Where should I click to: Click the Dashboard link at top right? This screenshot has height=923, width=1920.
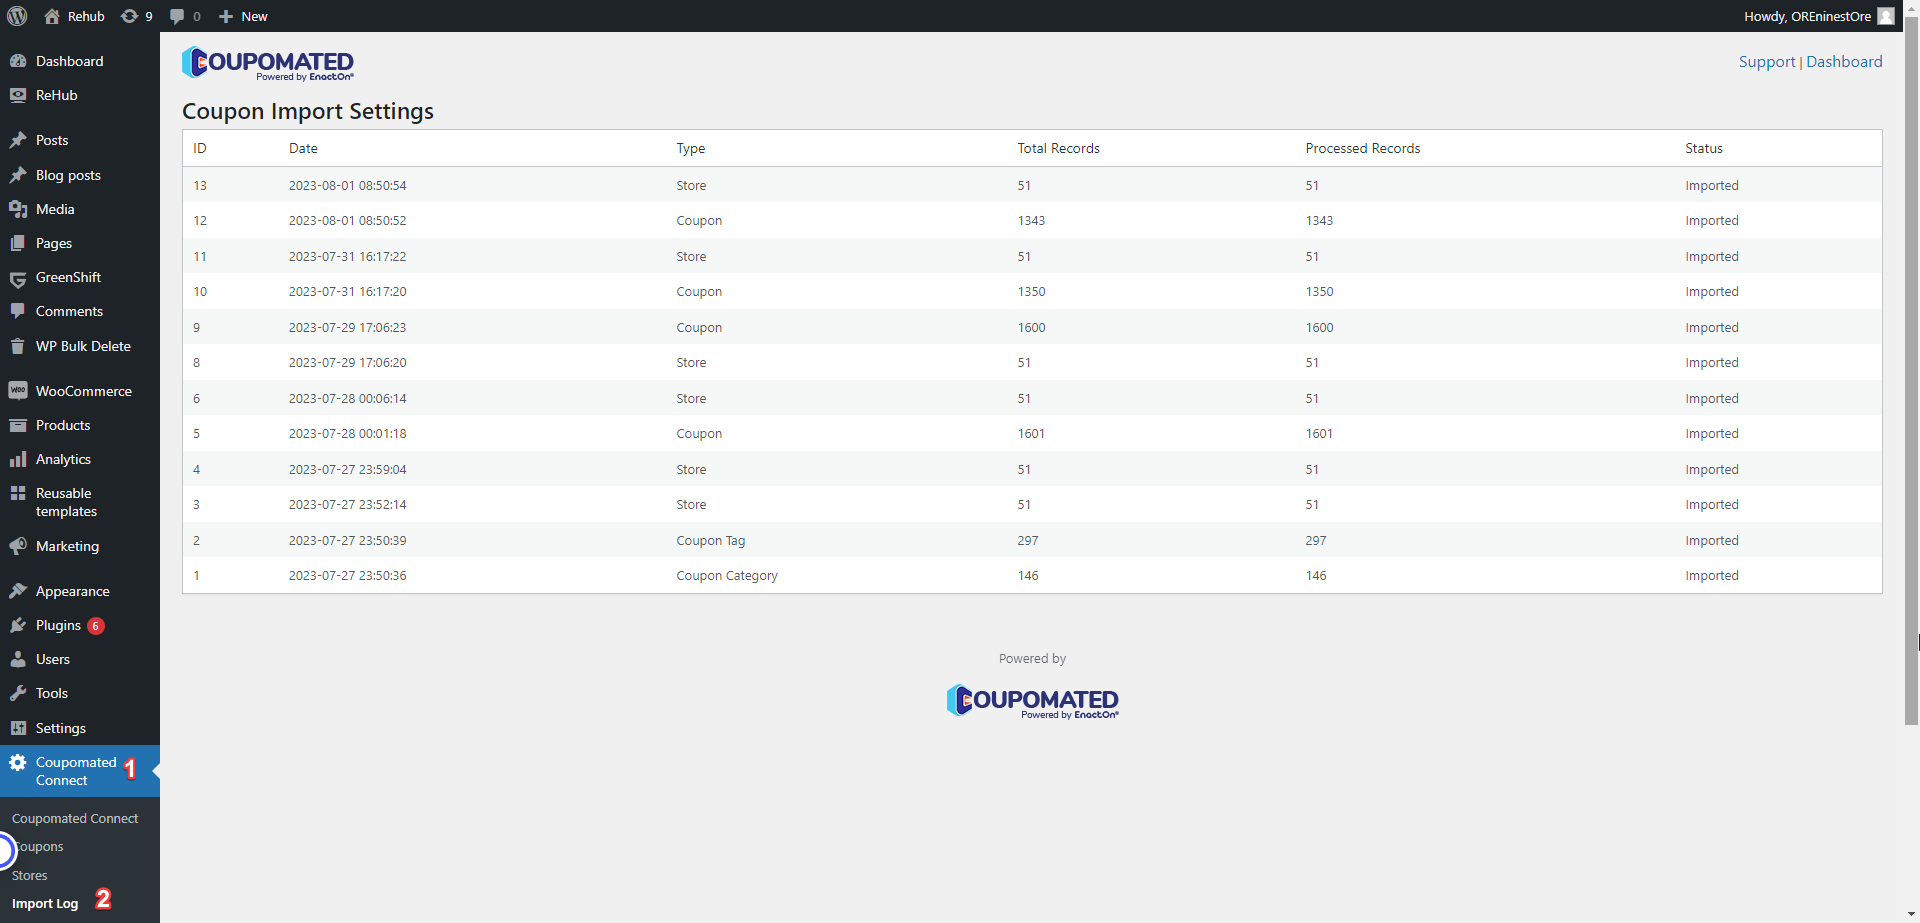click(x=1844, y=61)
